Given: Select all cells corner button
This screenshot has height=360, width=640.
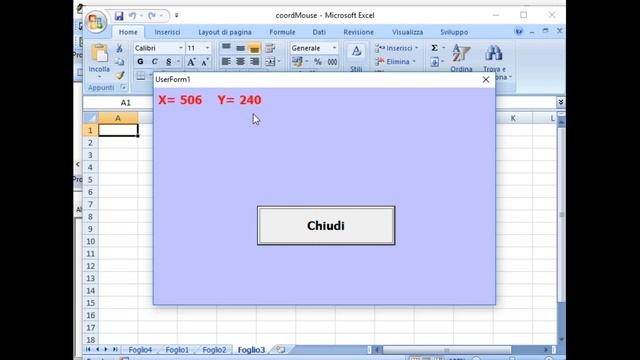Looking at the screenshot, I should (x=90, y=118).
